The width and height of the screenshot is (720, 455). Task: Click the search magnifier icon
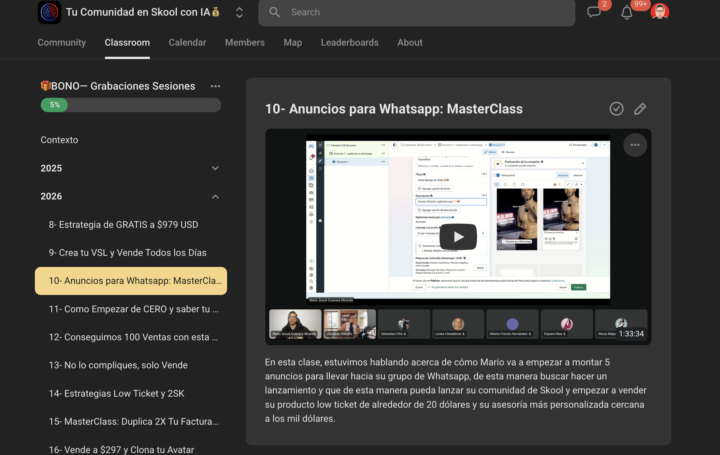274,12
